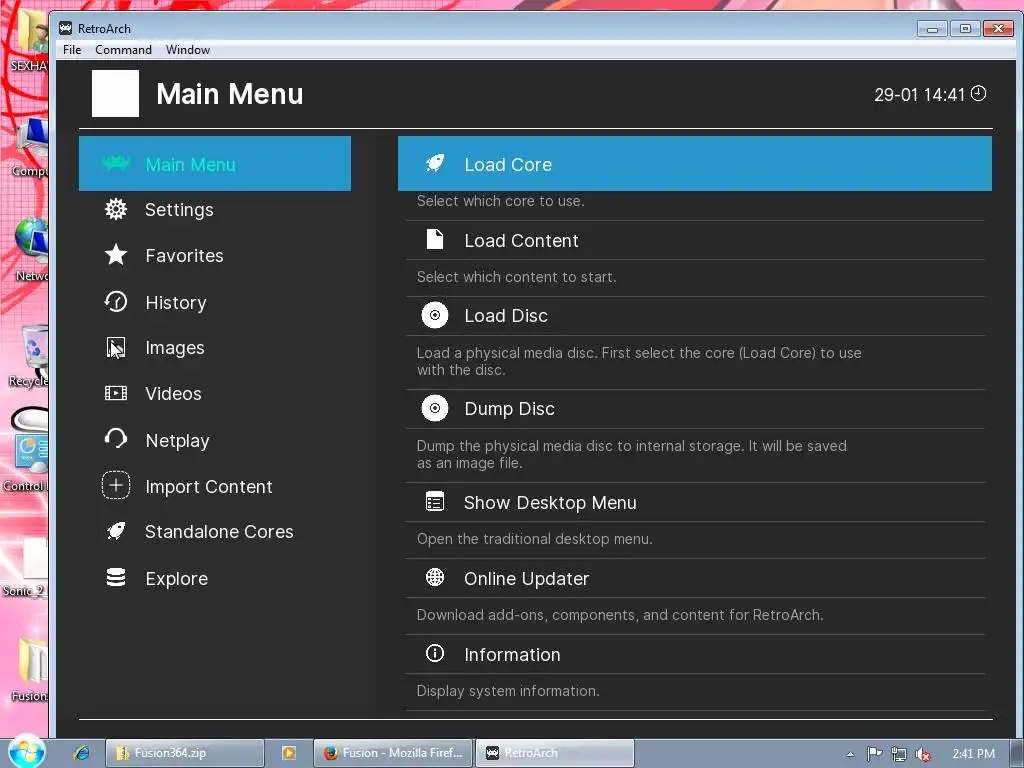1024x768 pixels.
Task: Open Standalone Cores label in sidebar
Action: pyautogui.click(x=219, y=532)
